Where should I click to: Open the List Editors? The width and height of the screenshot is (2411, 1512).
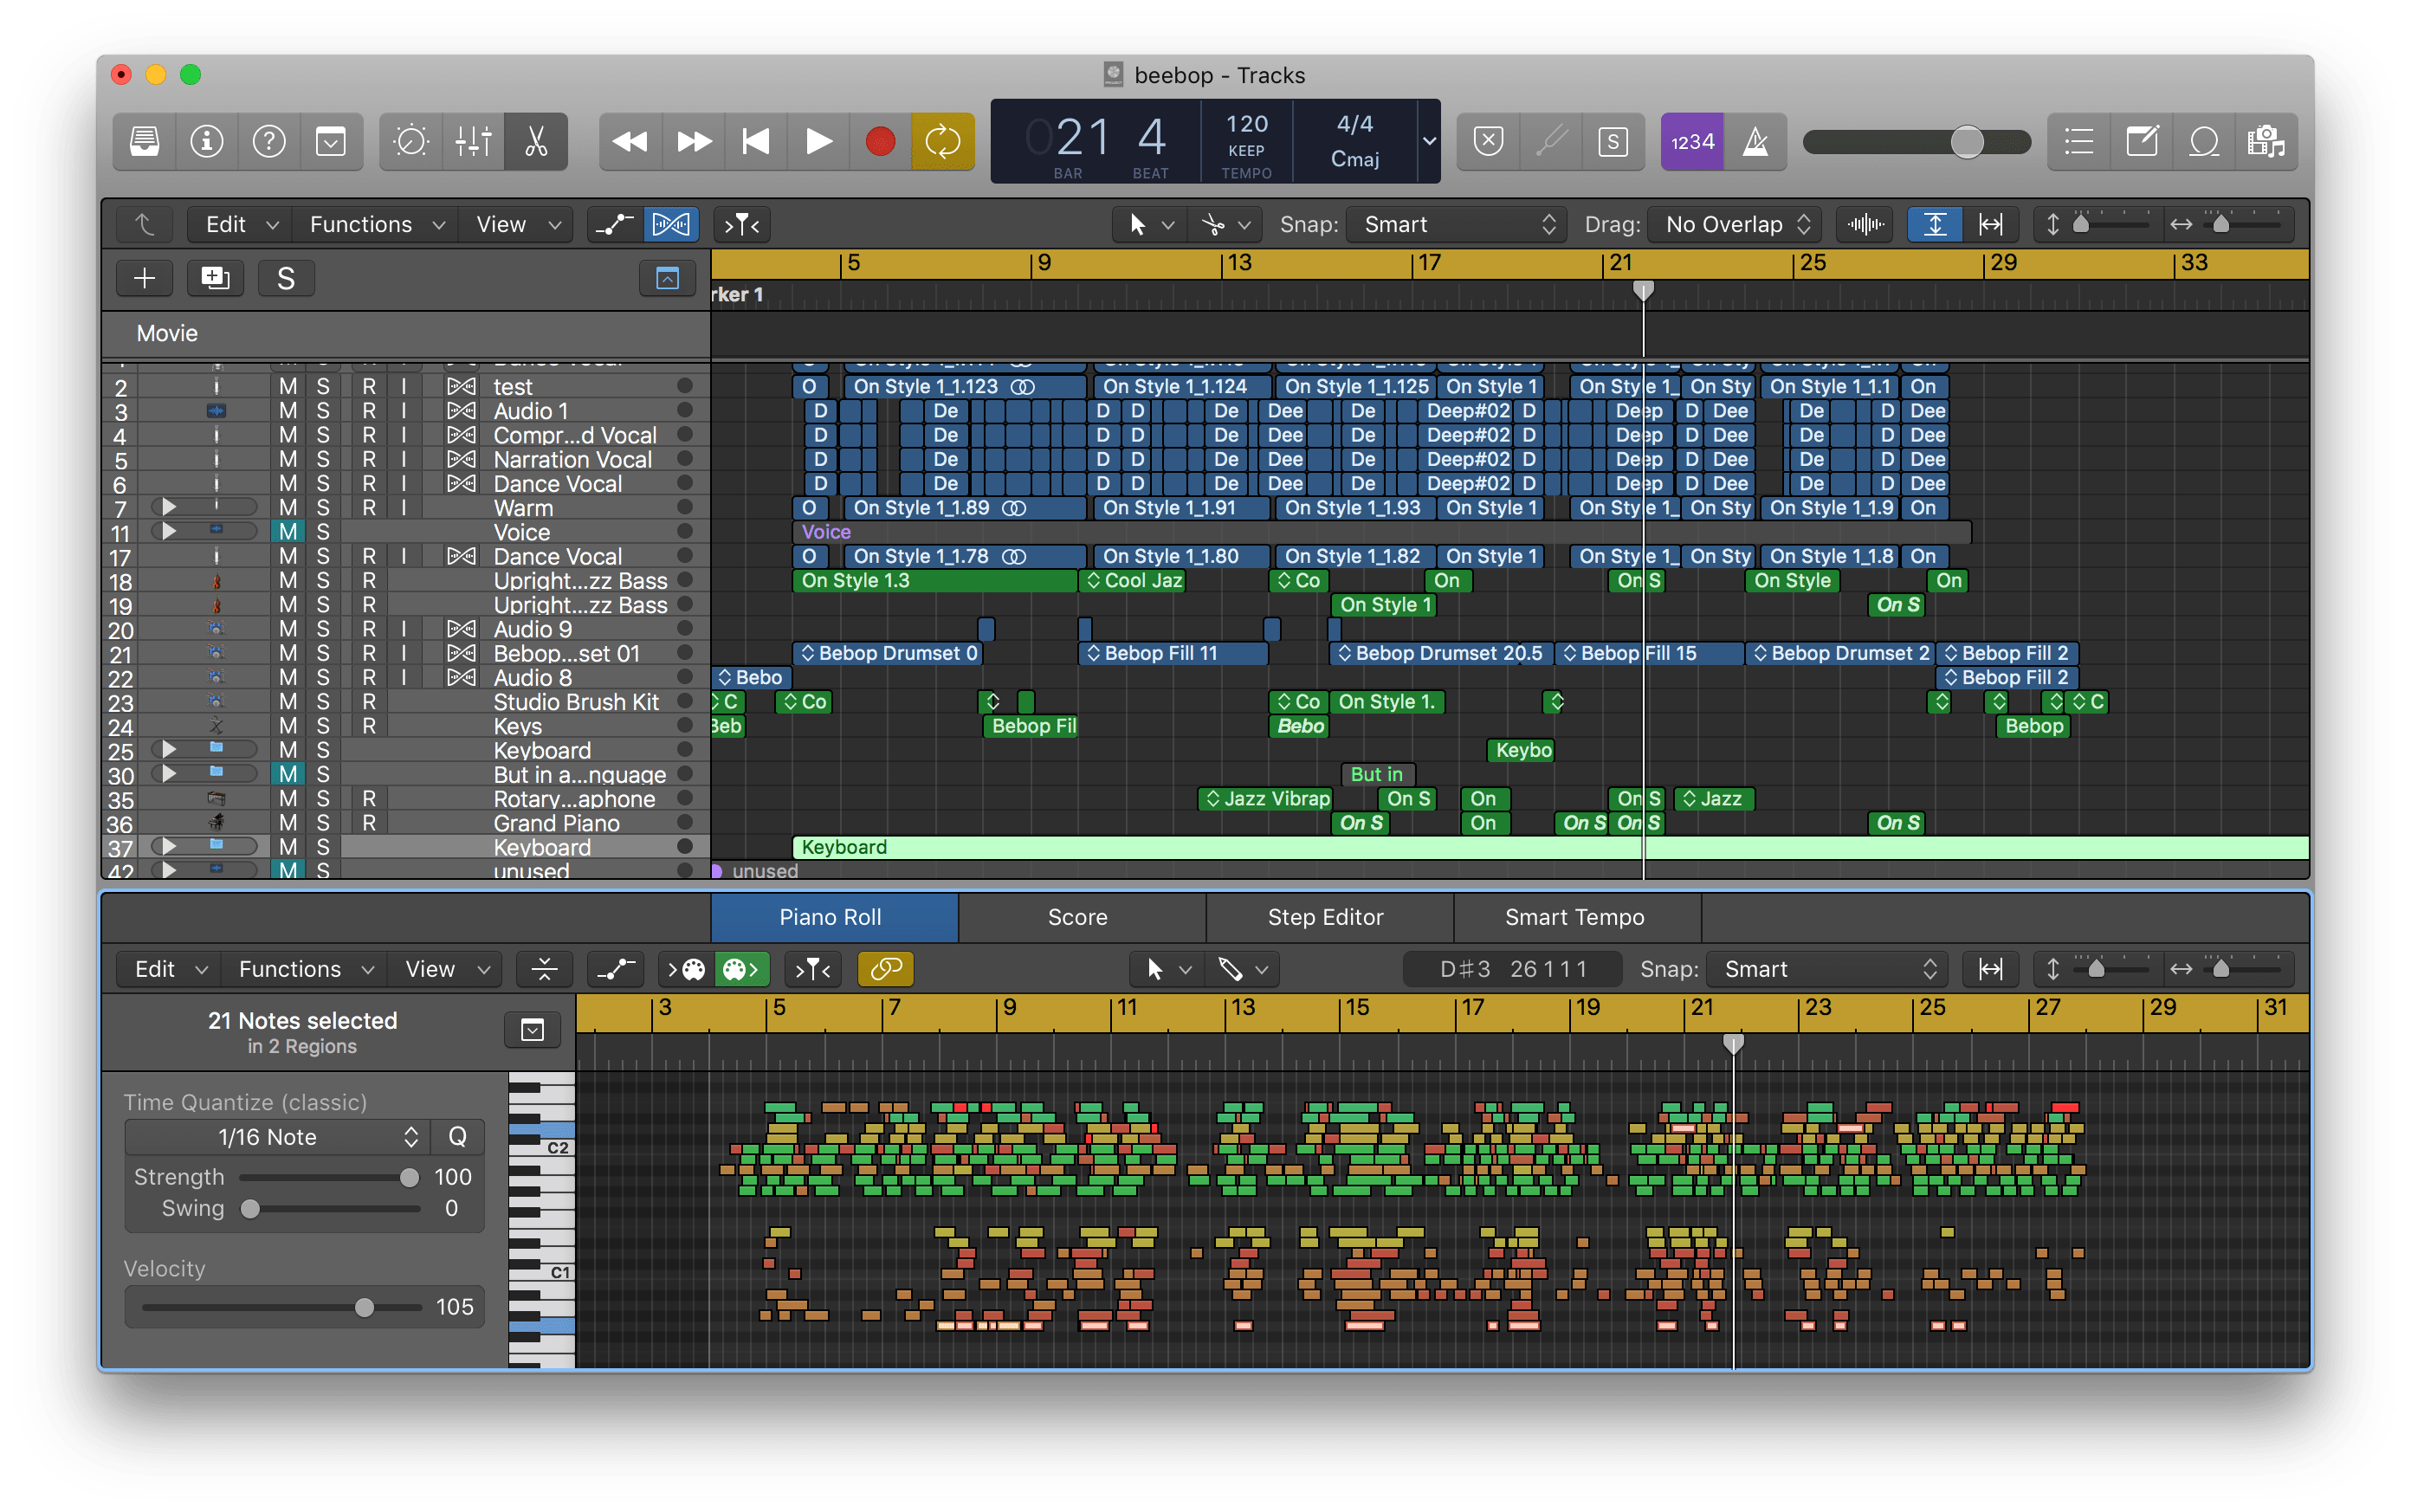coord(2079,141)
